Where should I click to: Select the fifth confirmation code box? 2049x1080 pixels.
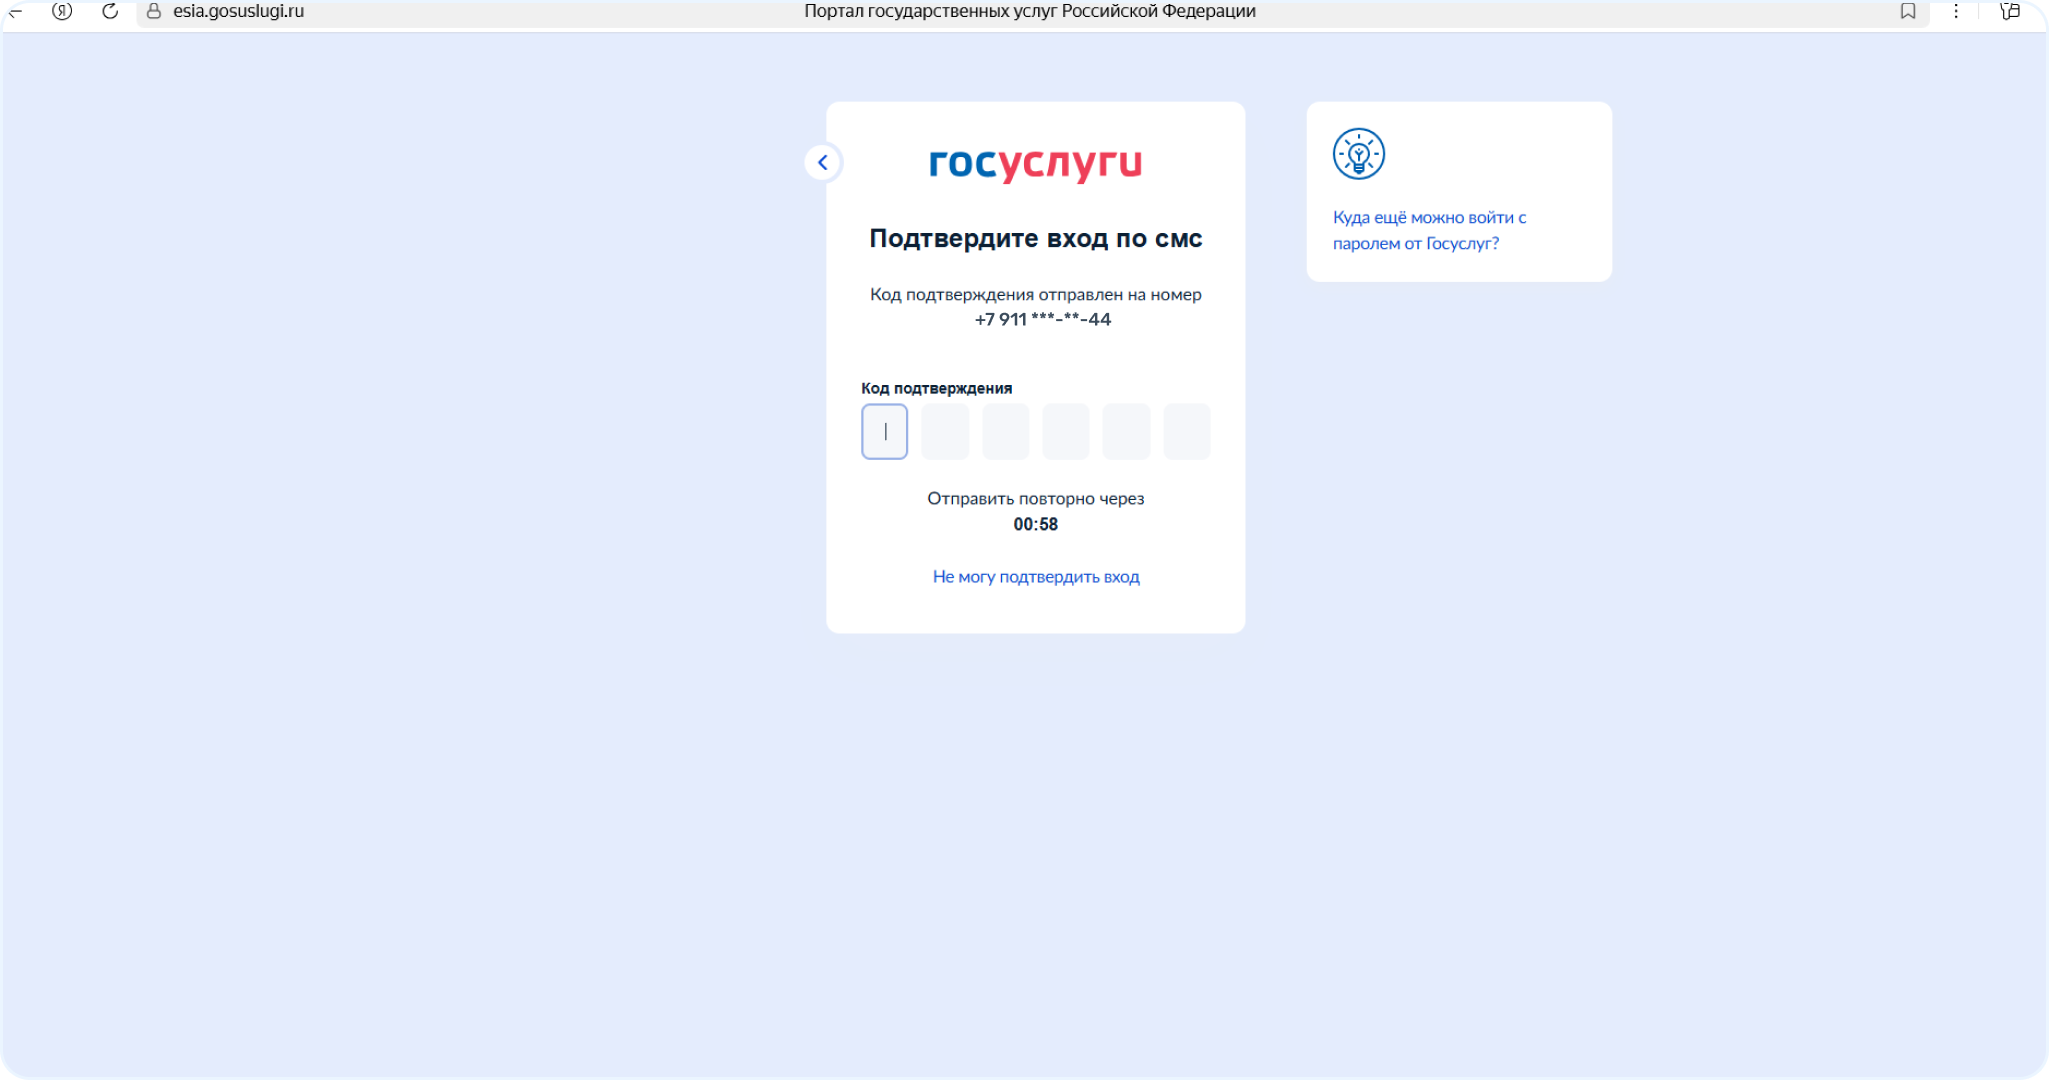click(1126, 432)
